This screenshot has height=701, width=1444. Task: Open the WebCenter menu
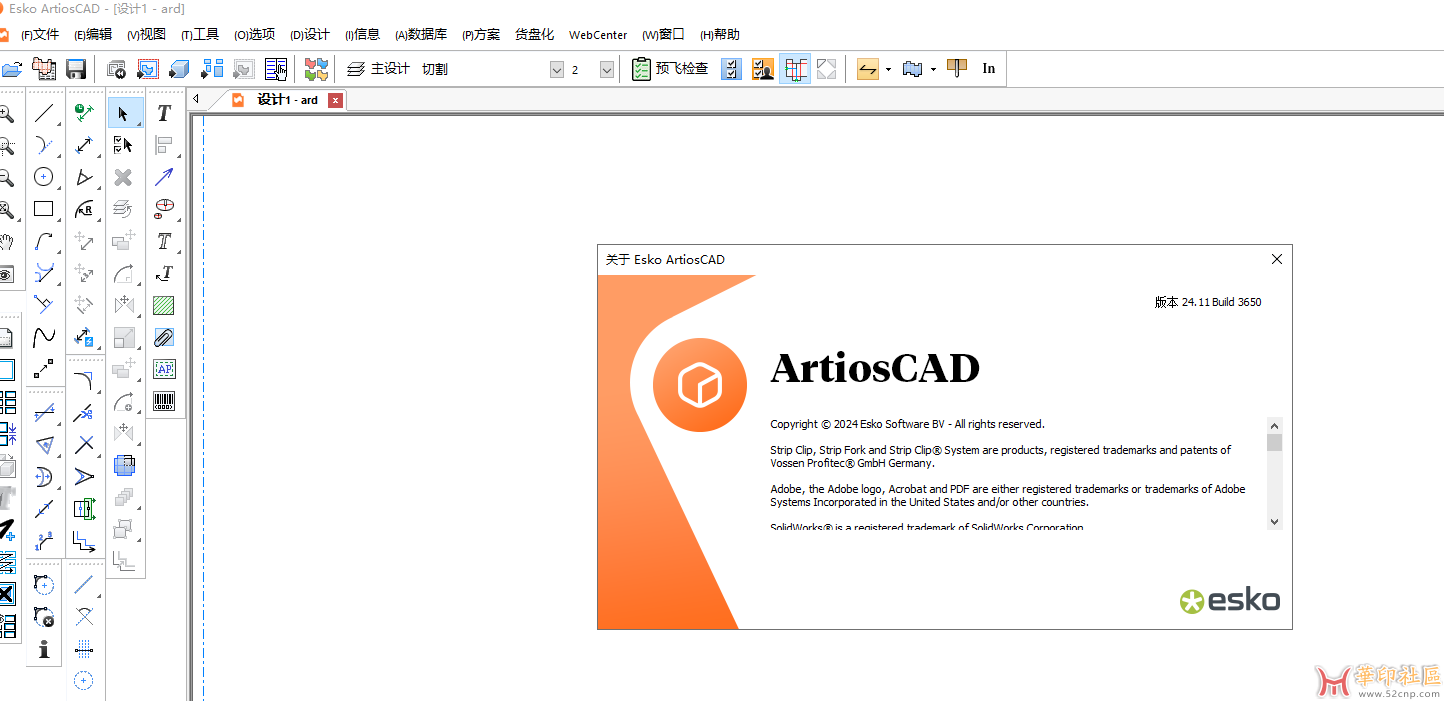click(x=598, y=34)
